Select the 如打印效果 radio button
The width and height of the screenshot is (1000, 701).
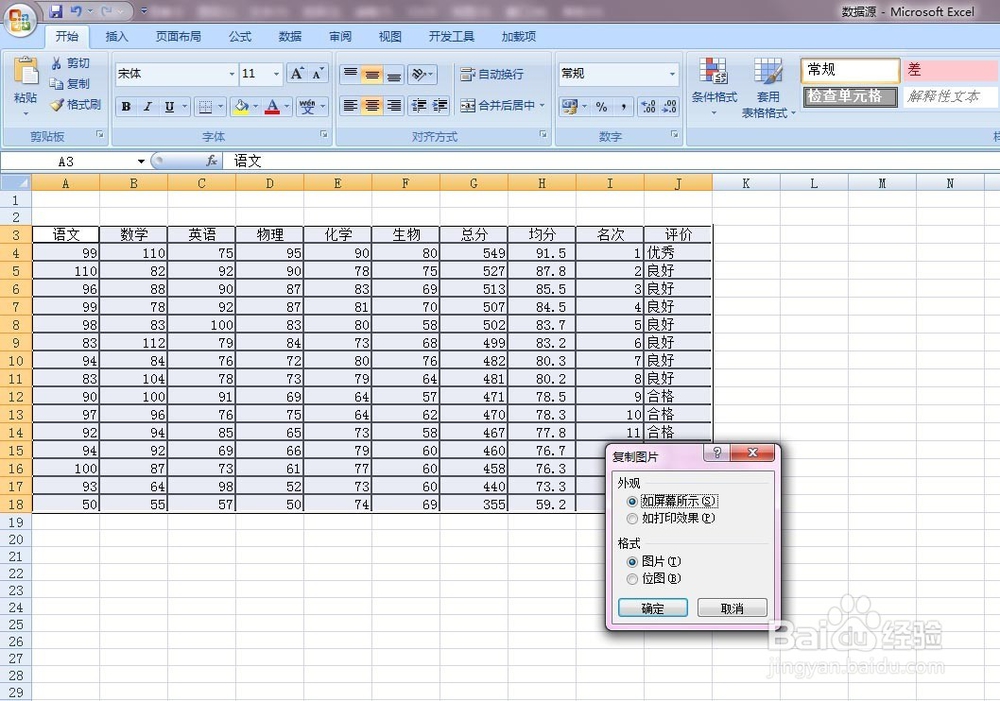click(x=632, y=518)
